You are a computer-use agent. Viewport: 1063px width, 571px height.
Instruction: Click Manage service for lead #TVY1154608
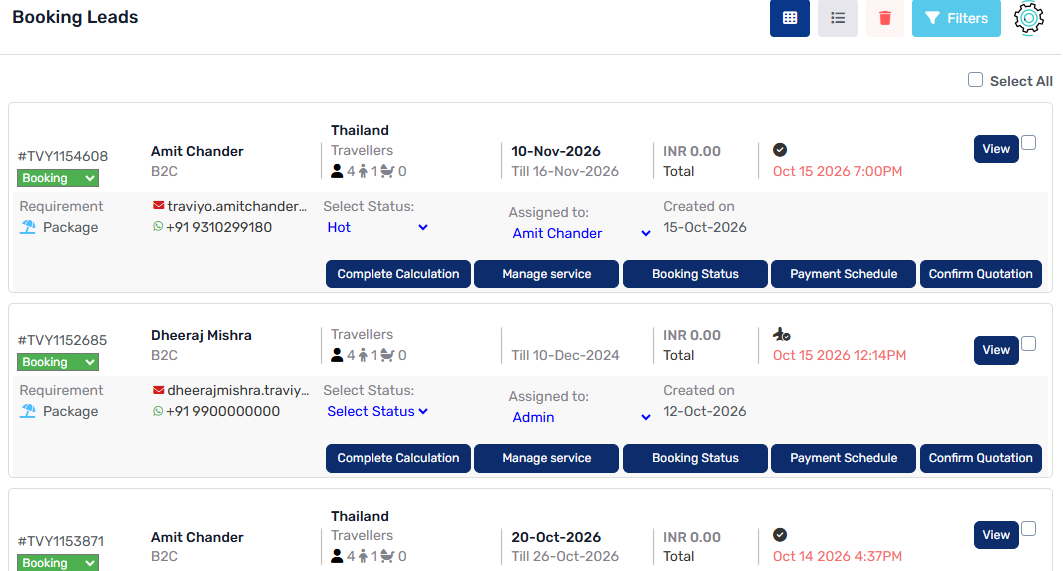coord(546,274)
